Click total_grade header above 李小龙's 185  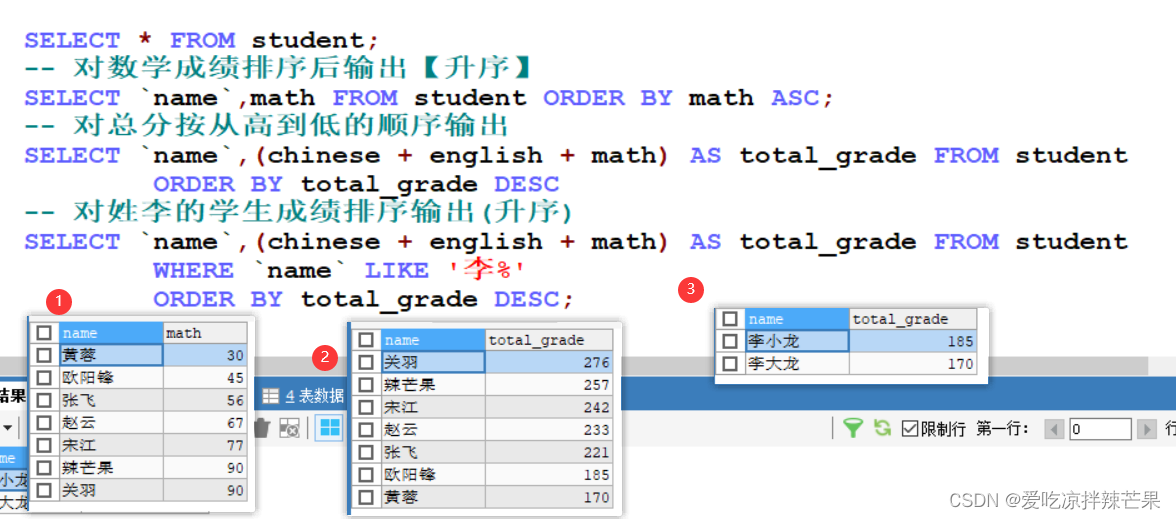click(x=914, y=320)
